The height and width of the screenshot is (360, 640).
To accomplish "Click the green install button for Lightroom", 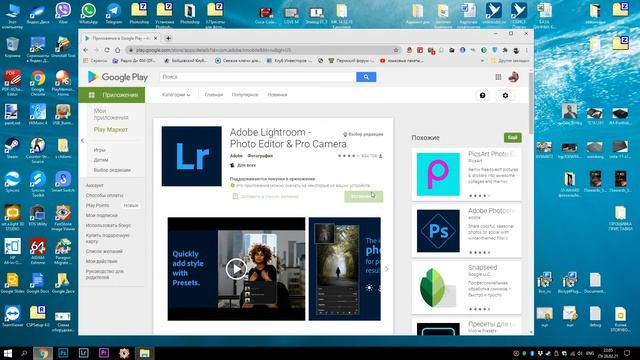I will [363, 196].
